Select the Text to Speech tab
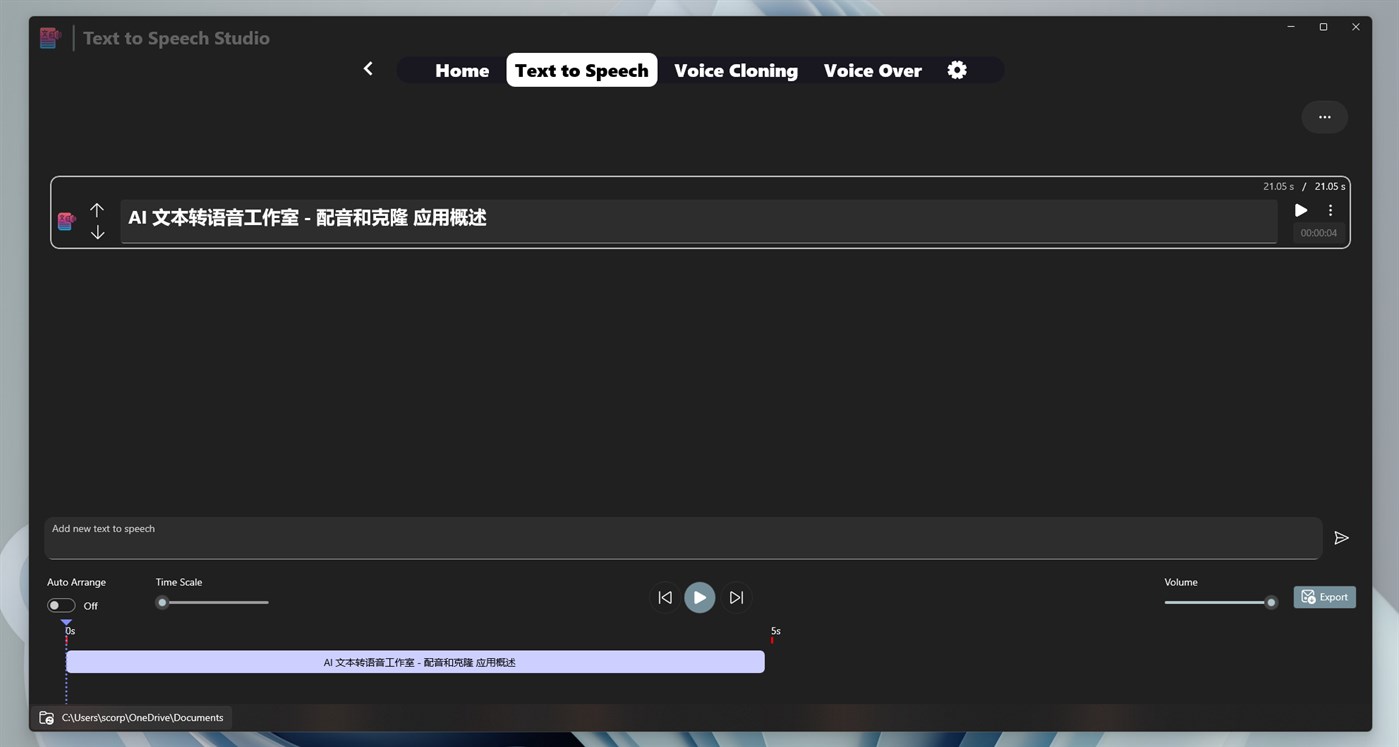The image size is (1399, 747). [x=582, y=70]
